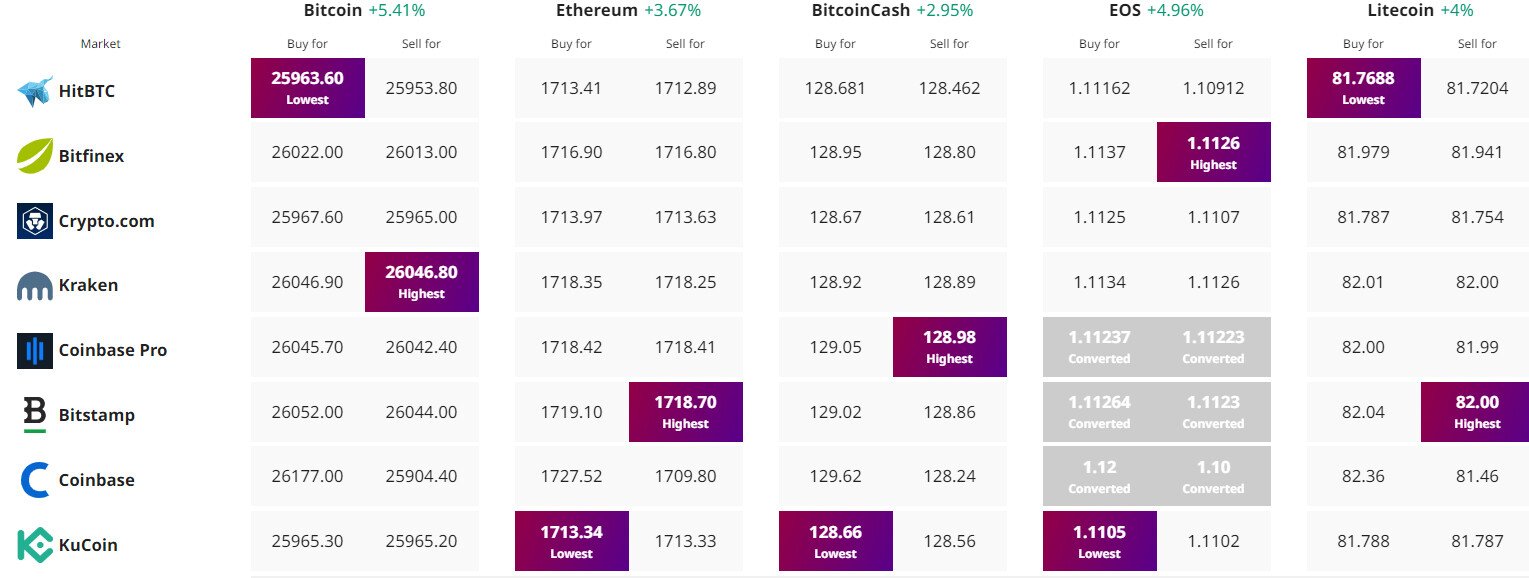Click the Coinbase Pro bars logo

[x=35, y=350]
